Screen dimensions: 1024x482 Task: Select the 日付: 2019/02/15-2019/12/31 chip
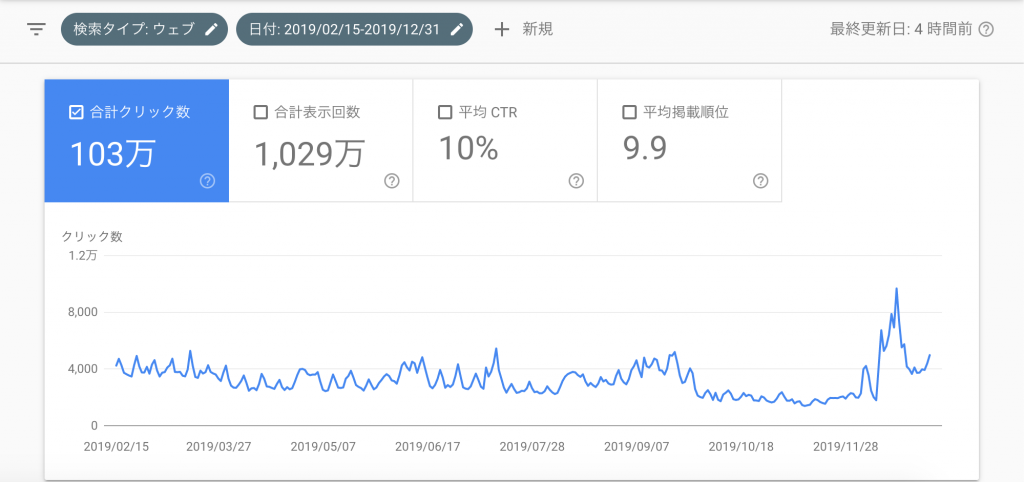click(355, 29)
